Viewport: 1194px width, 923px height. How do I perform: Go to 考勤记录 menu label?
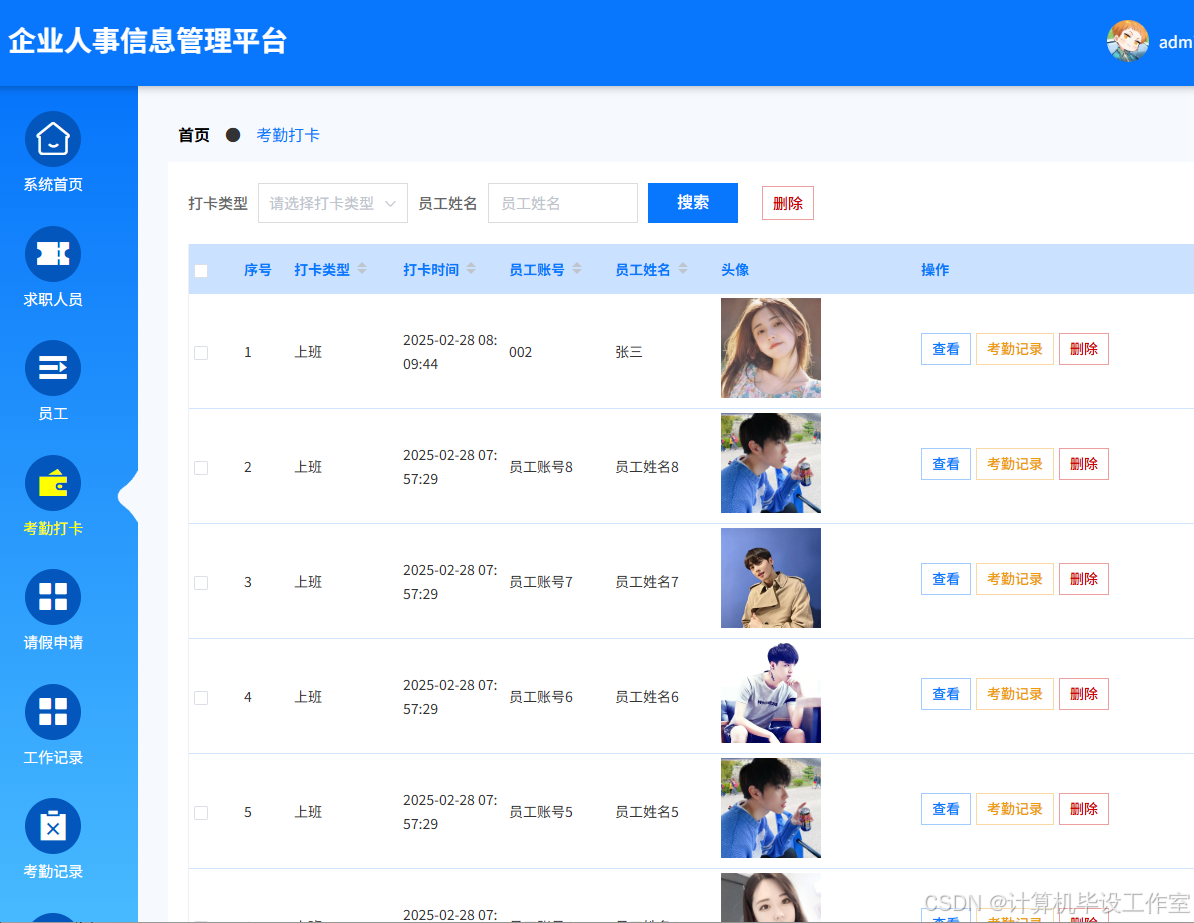[53, 872]
